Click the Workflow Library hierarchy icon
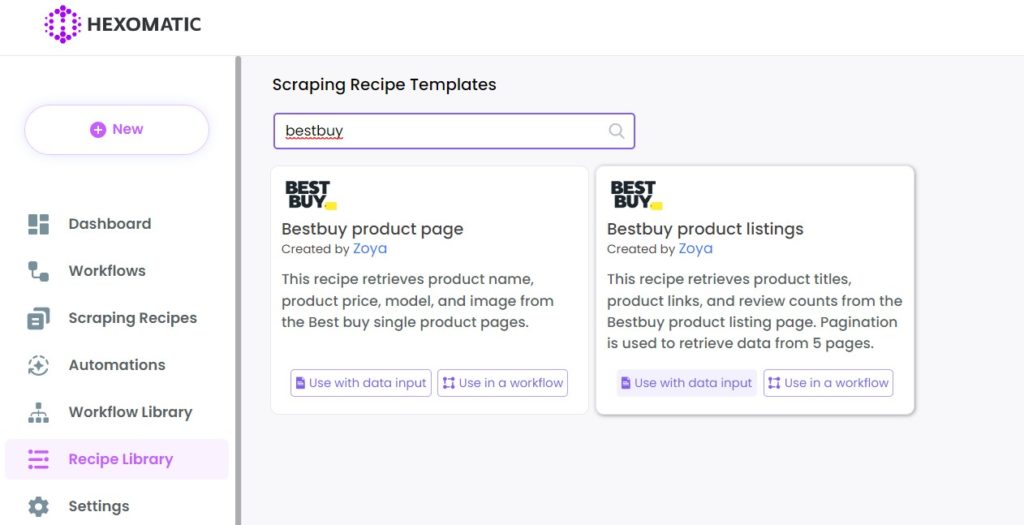This screenshot has width=1024, height=525. pyautogui.click(x=39, y=413)
